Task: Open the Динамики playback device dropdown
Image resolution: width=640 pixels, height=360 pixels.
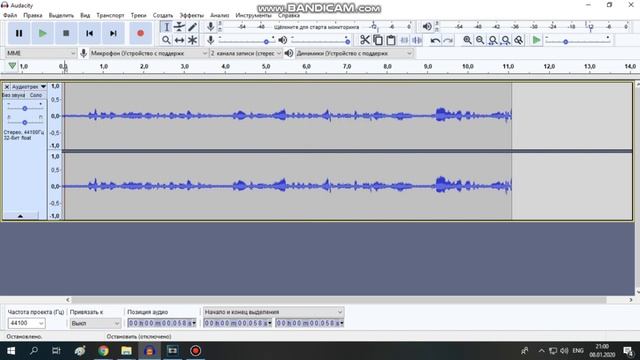Action: click(x=354, y=53)
